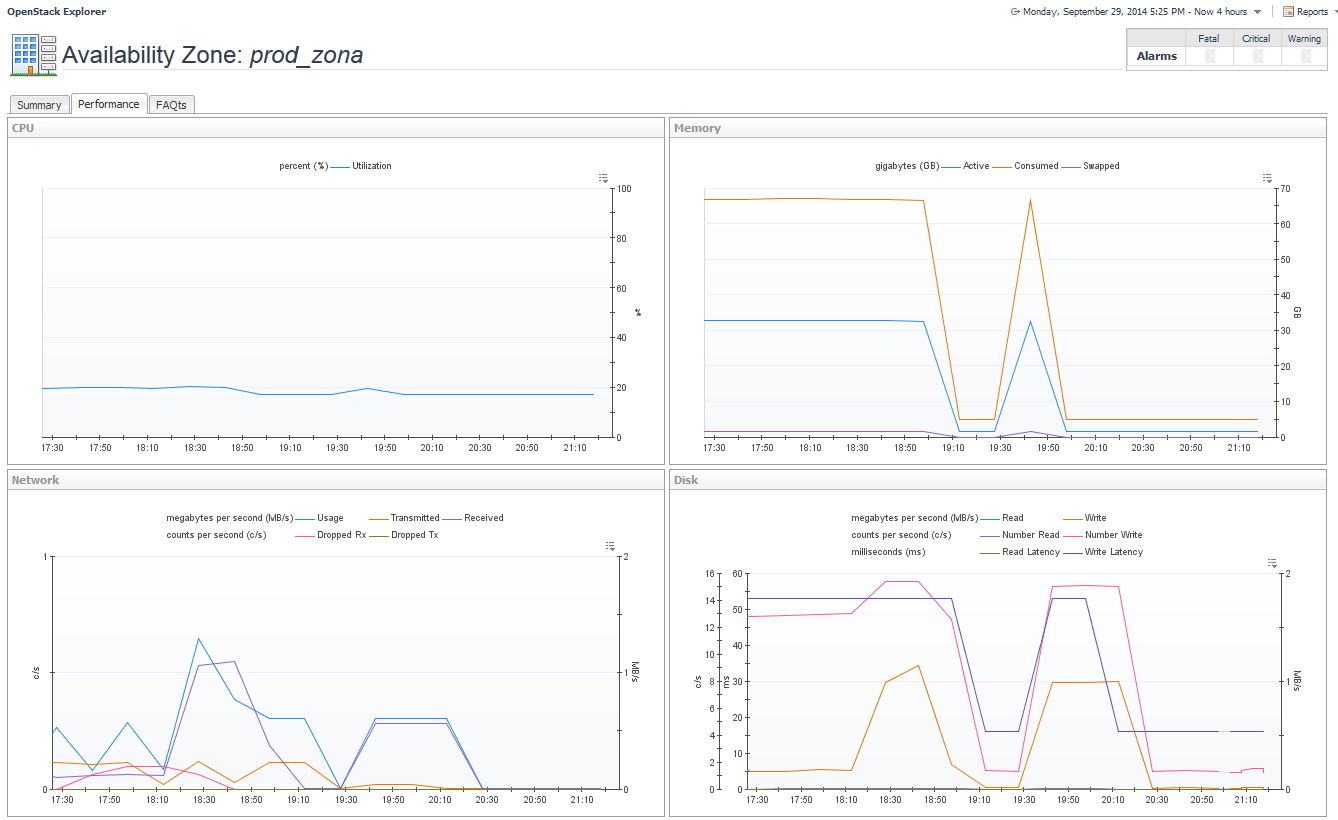The image size is (1338, 820).
Task: Click the Reports icon
Action: 1288,12
